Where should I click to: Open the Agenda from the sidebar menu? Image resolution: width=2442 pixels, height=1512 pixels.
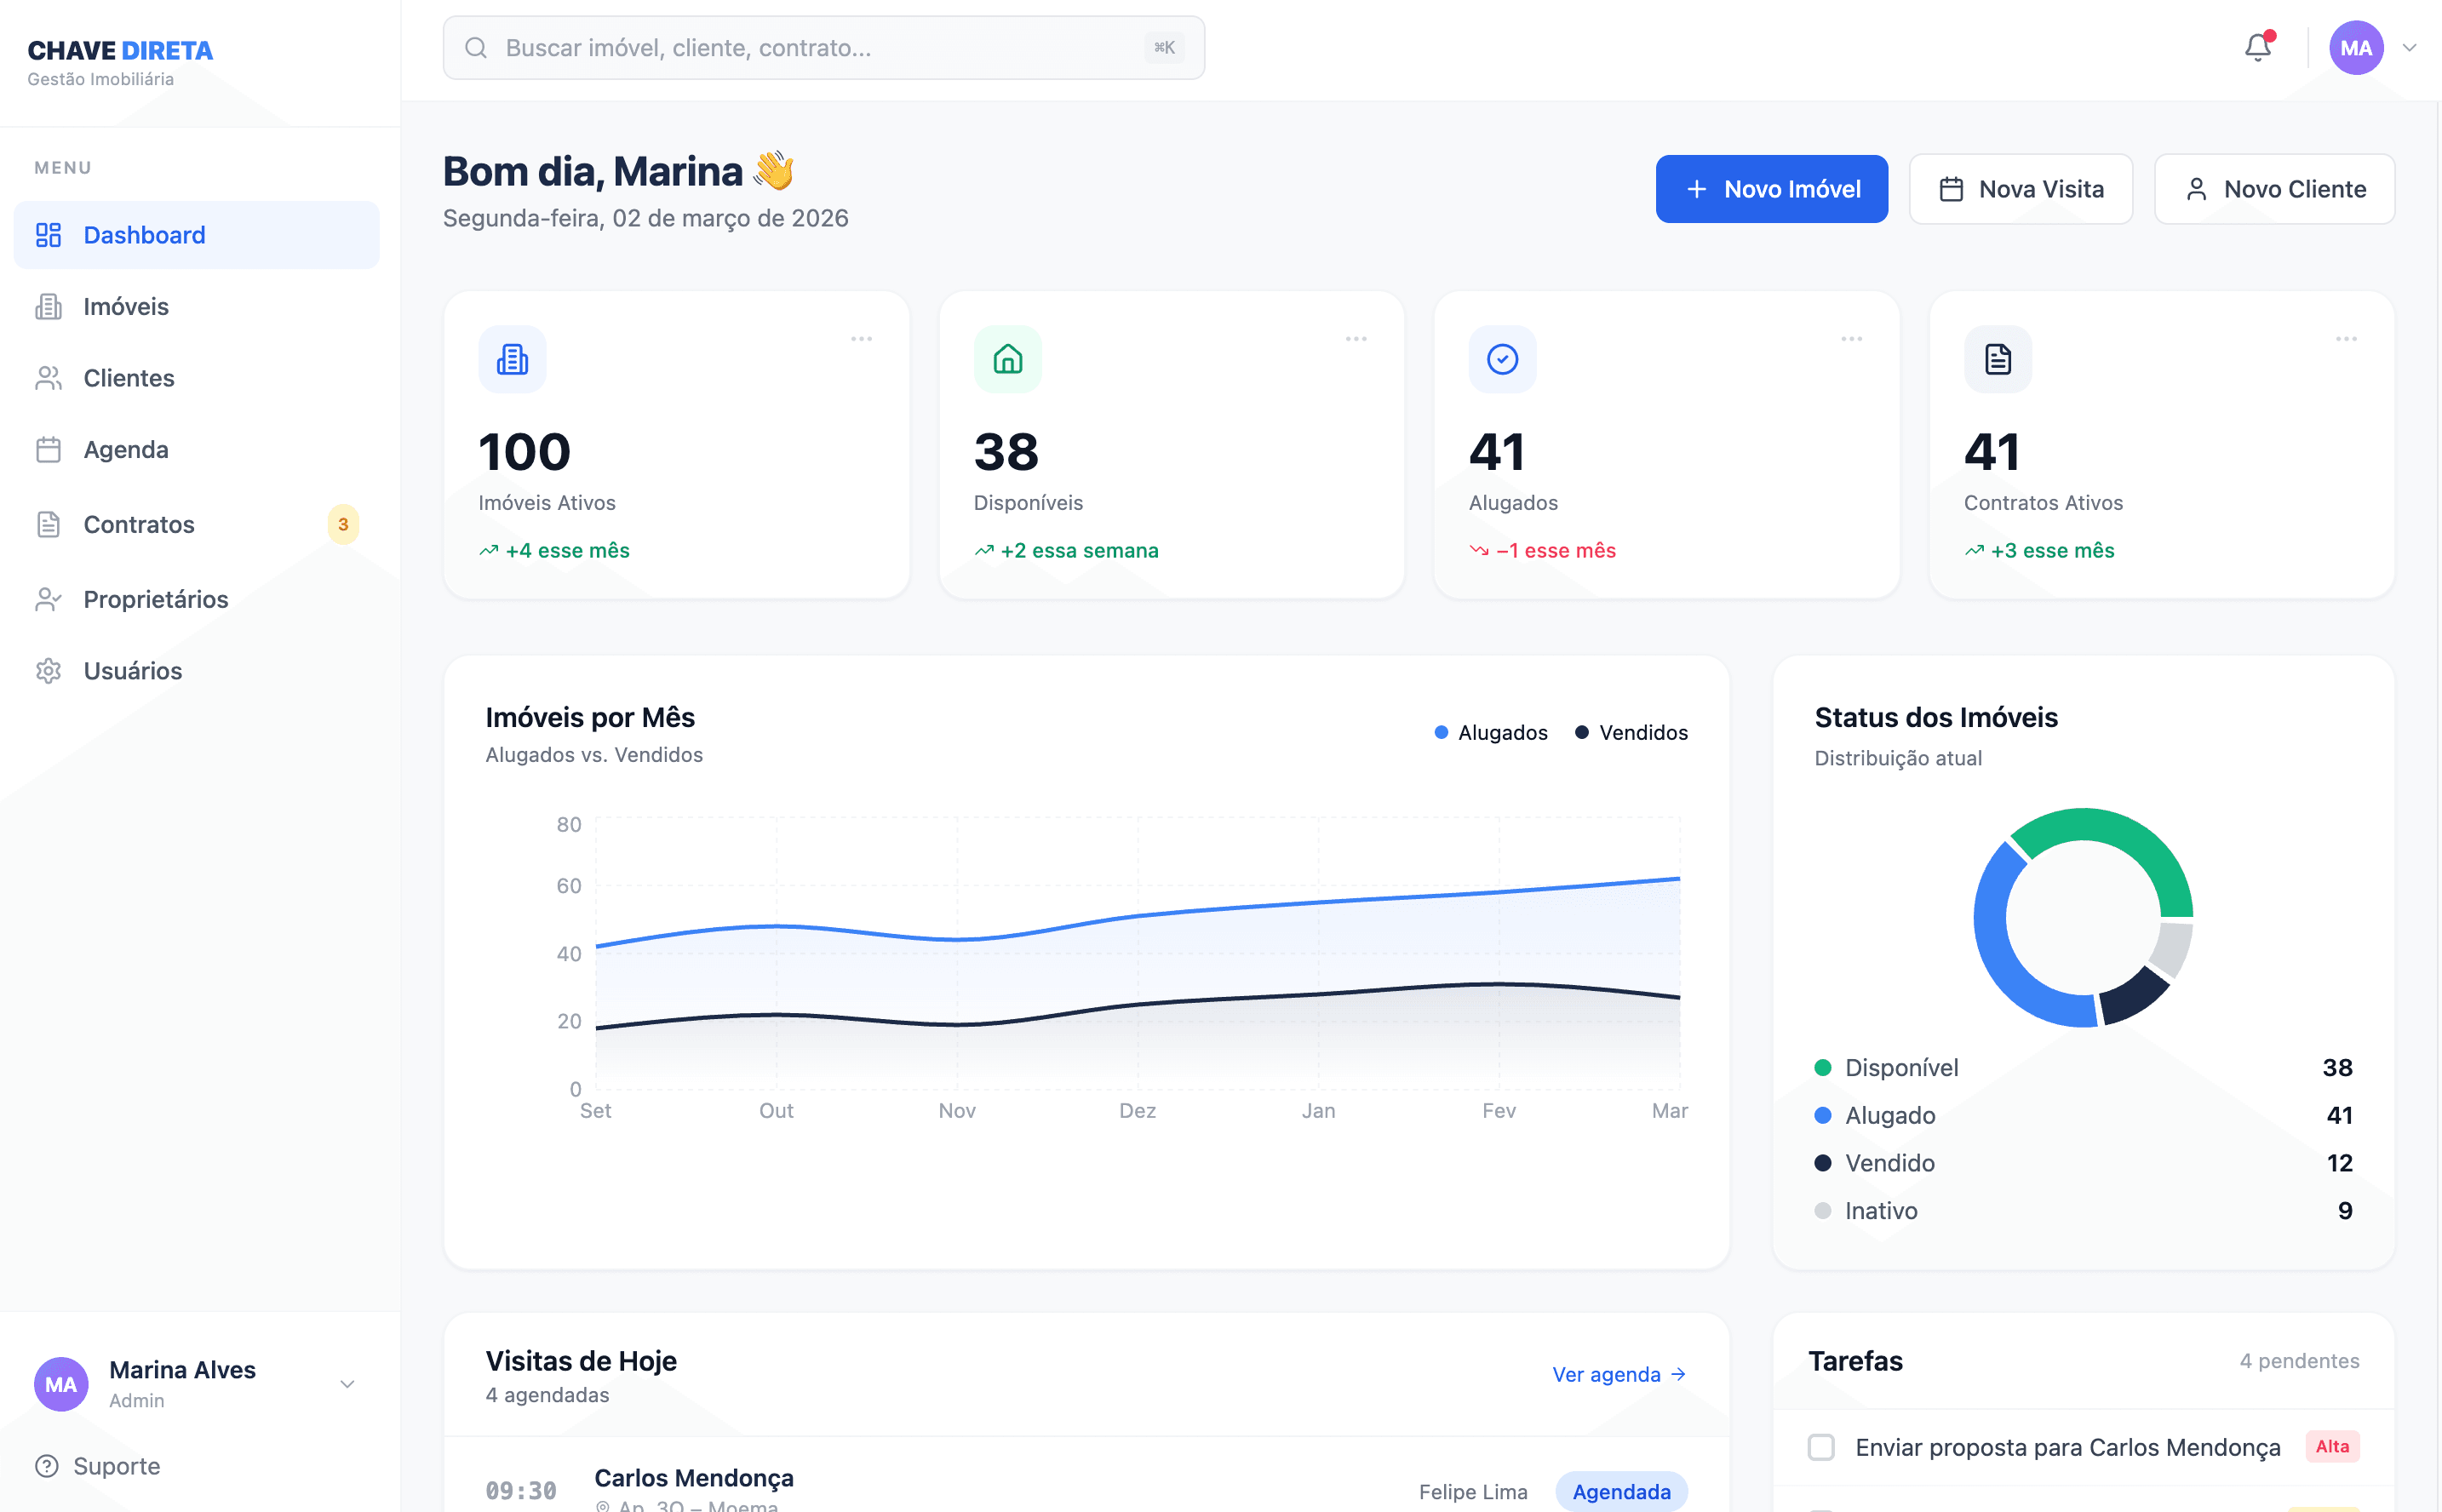[x=126, y=449]
